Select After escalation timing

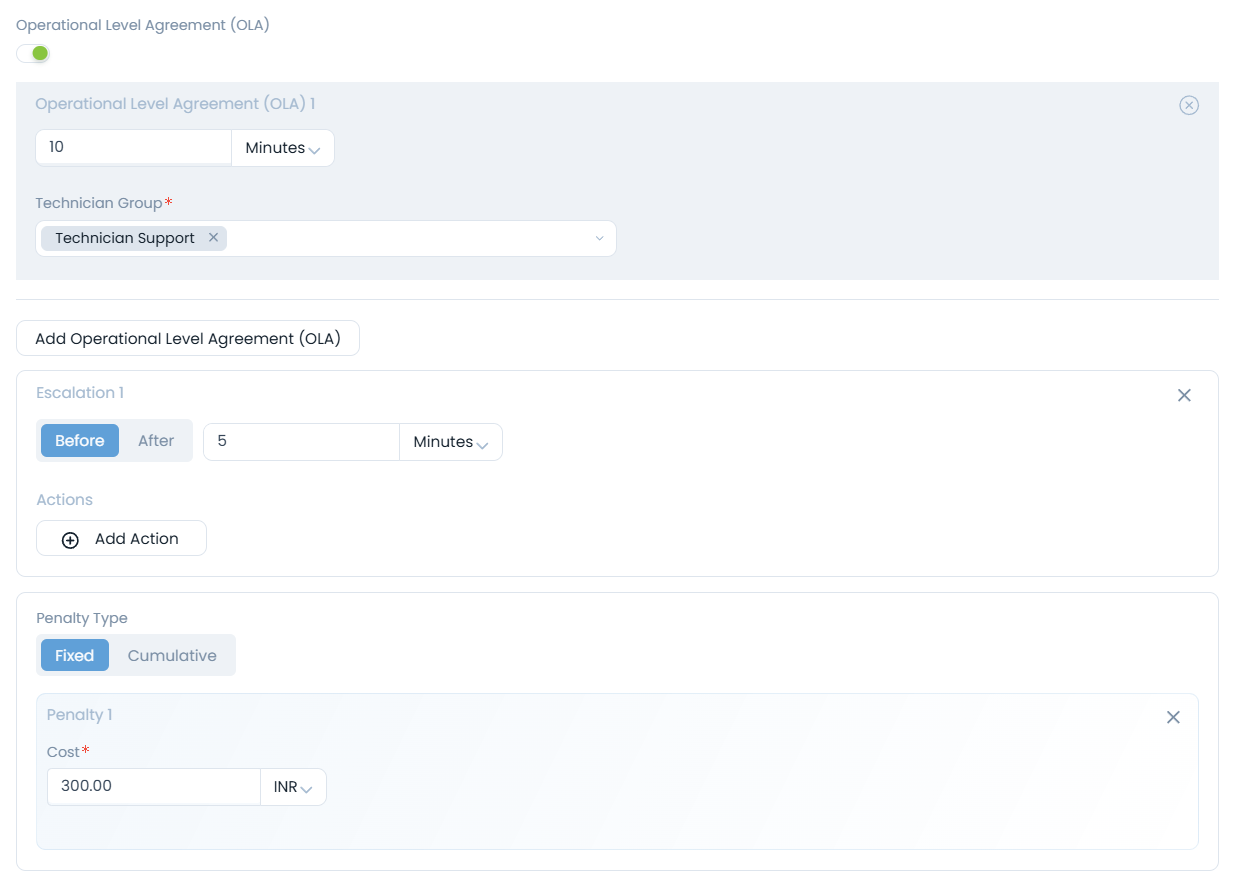[156, 441]
